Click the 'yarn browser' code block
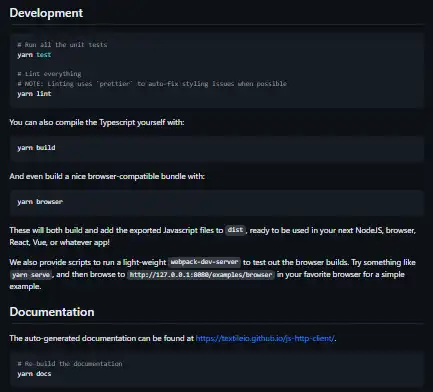Viewport: 433px width, 392px height. click(x=217, y=202)
